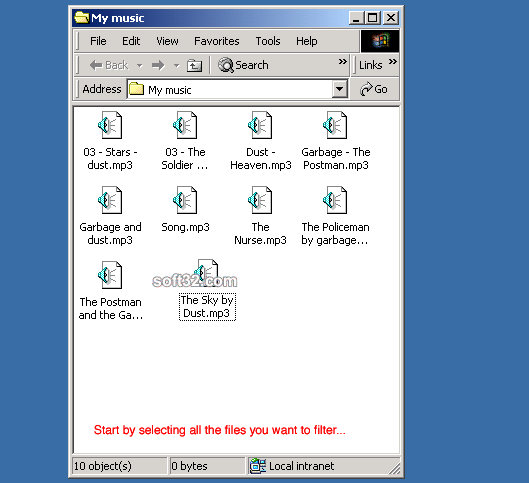The width and height of the screenshot is (529, 483).
Task: Click the Go button
Action: point(374,89)
